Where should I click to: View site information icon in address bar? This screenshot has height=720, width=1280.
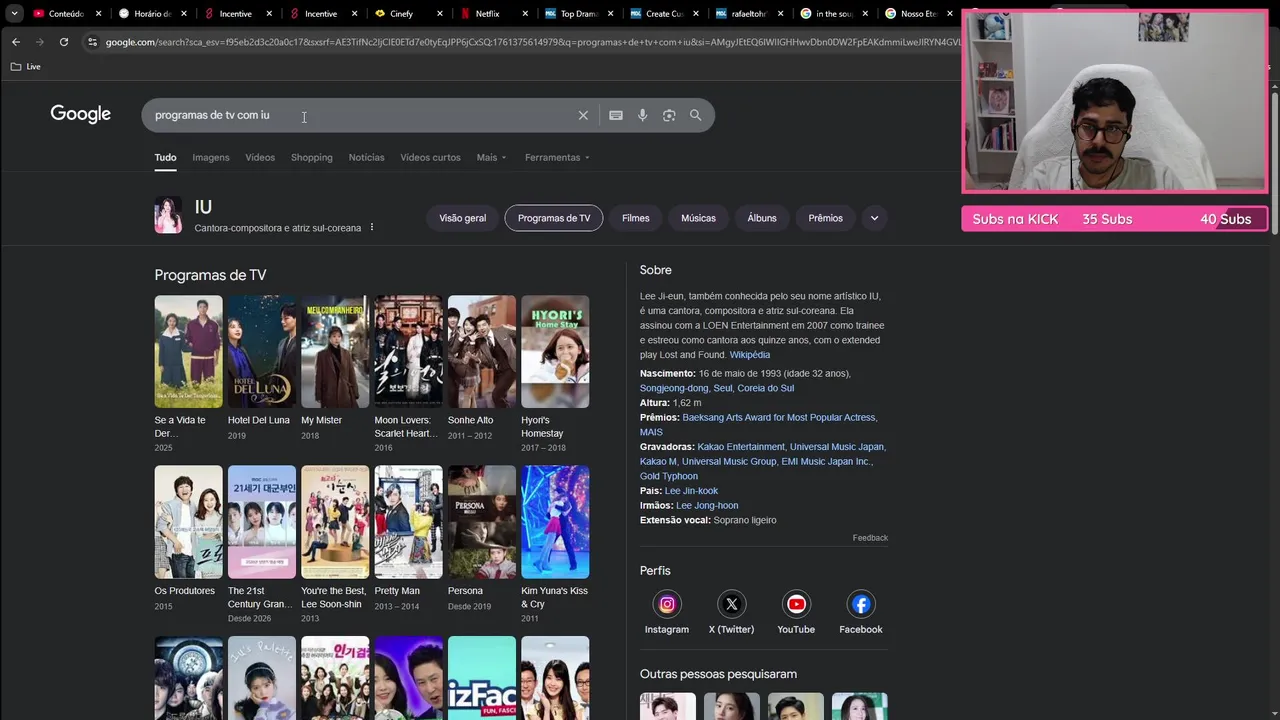[92, 42]
